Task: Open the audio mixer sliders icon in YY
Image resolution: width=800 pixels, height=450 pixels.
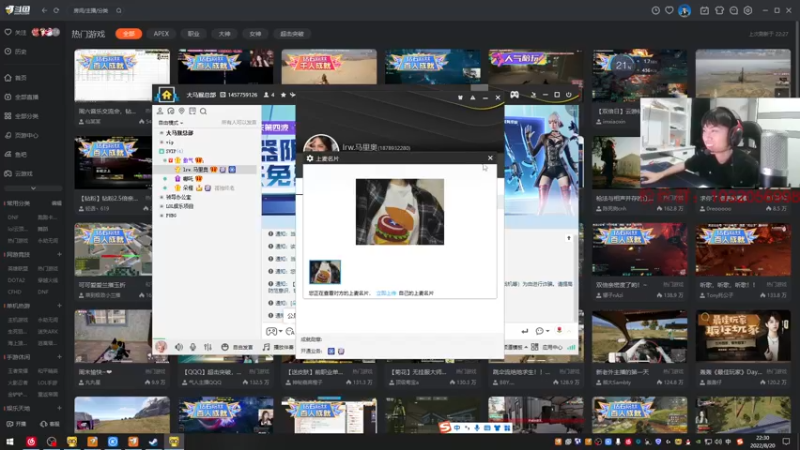Action: click(x=208, y=347)
